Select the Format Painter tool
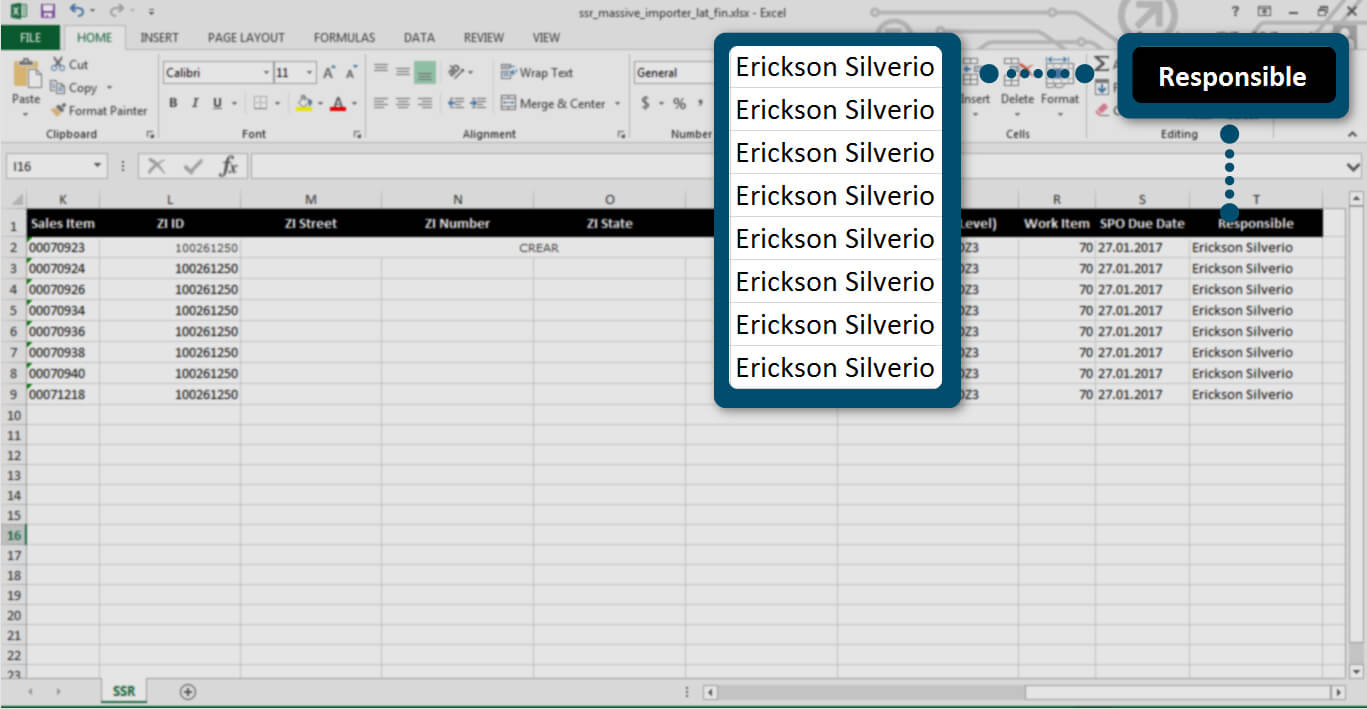 pos(99,110)
